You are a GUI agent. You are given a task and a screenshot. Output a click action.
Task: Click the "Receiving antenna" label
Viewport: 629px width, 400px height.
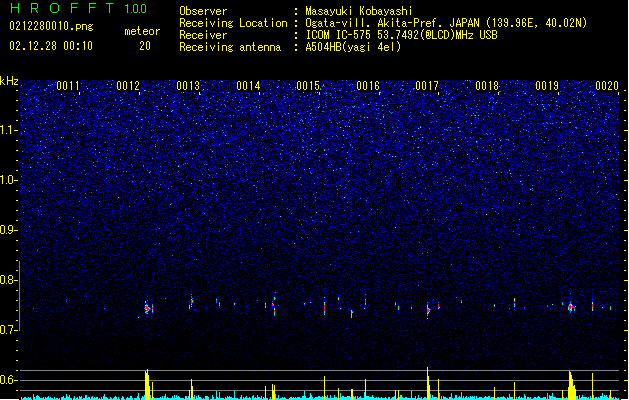tap(230, 47)
